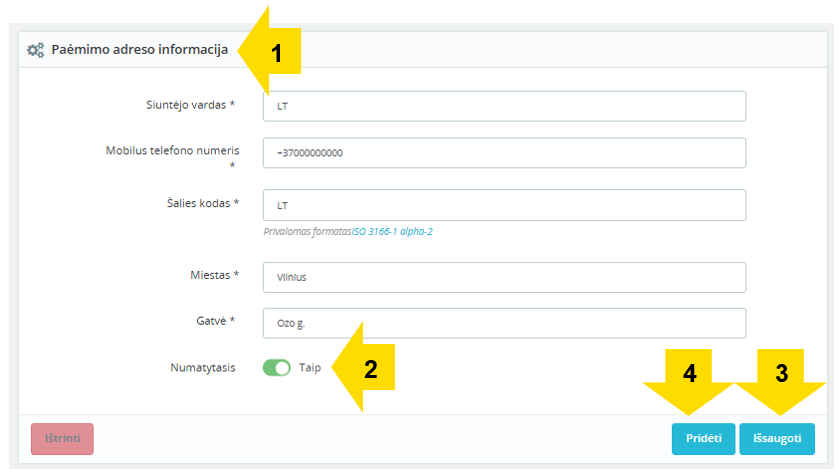Save the address with the Išsaugoti button

pos(777,439)
